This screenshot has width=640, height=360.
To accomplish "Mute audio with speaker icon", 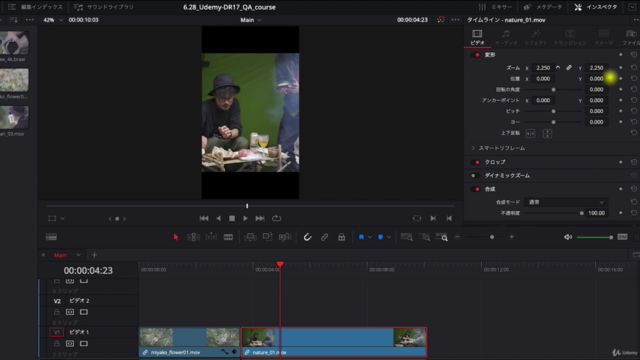I will (x=568, y=237).
